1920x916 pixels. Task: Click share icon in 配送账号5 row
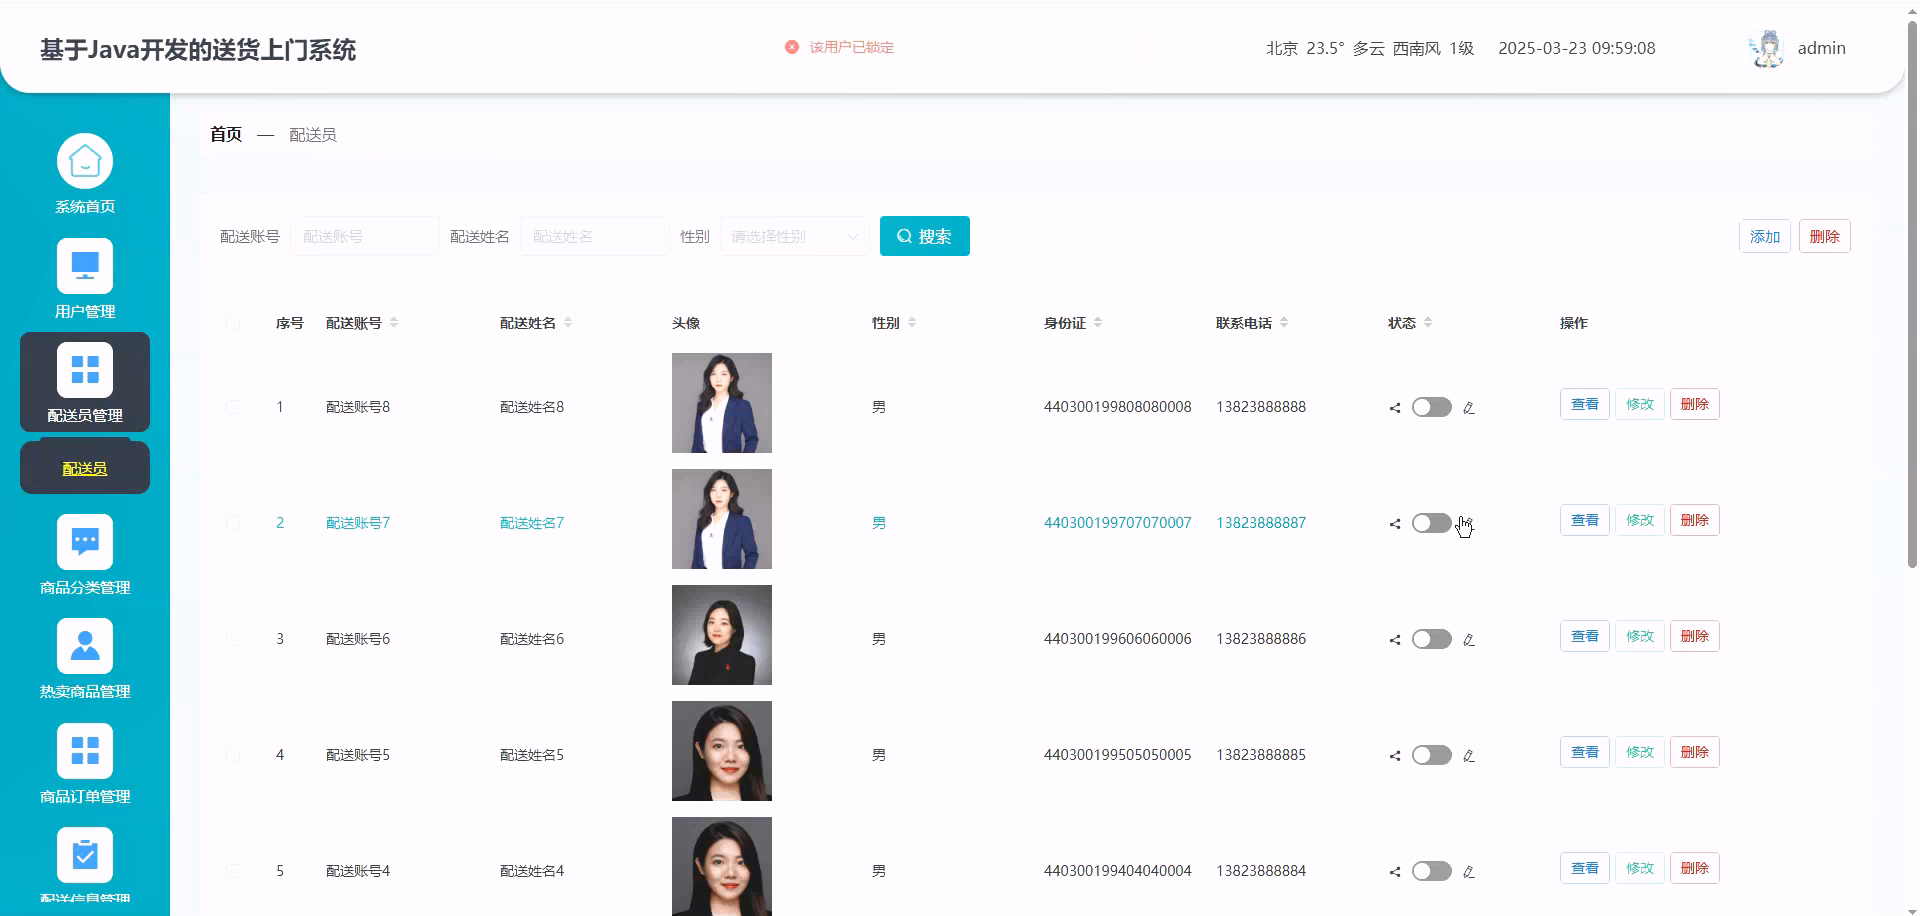(1395, 756)
